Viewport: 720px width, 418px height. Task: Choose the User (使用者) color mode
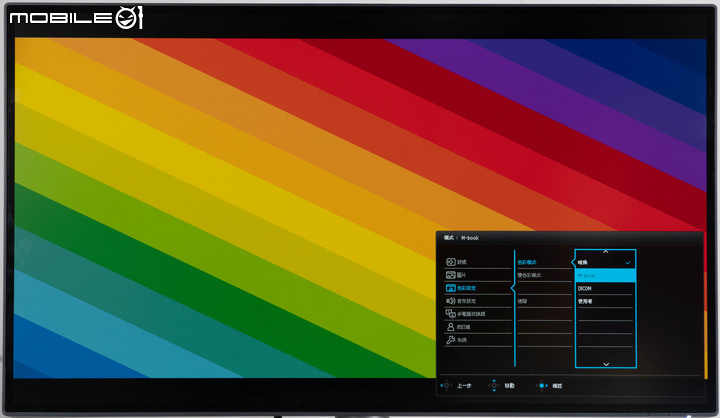tap(605, 301)
